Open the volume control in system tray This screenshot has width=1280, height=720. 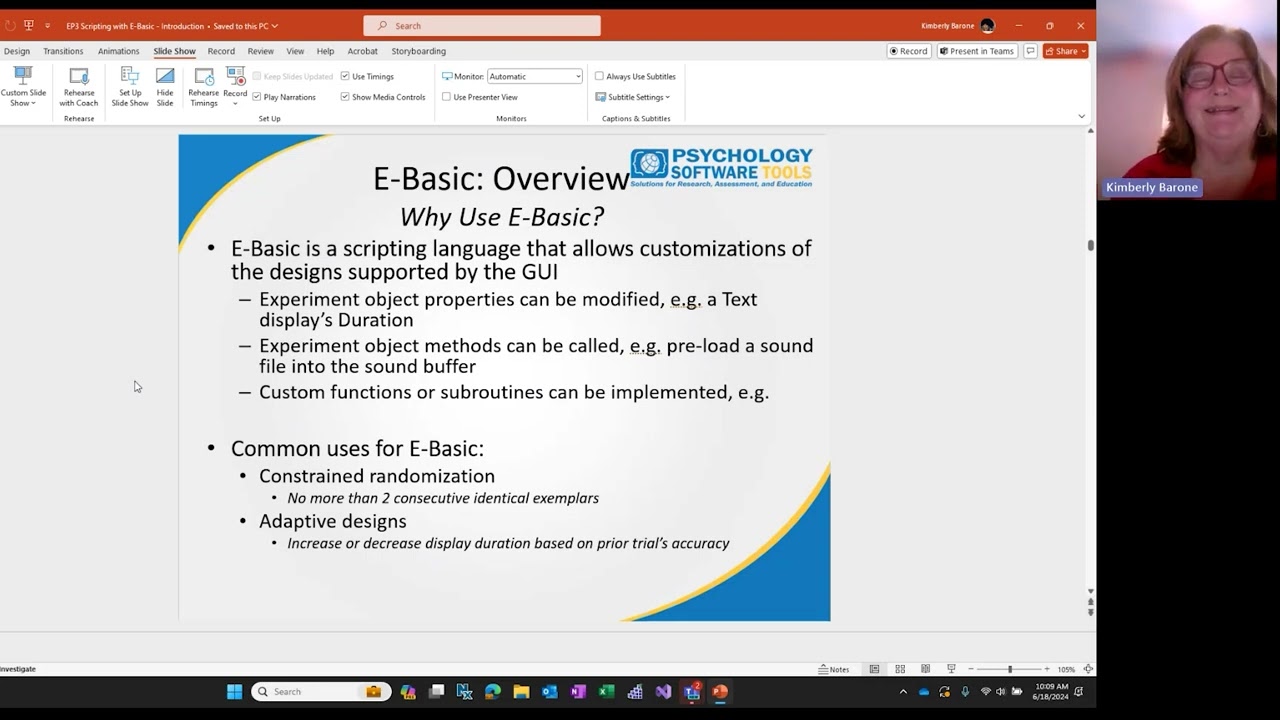pyautogui.click(x=1001, y=691)
